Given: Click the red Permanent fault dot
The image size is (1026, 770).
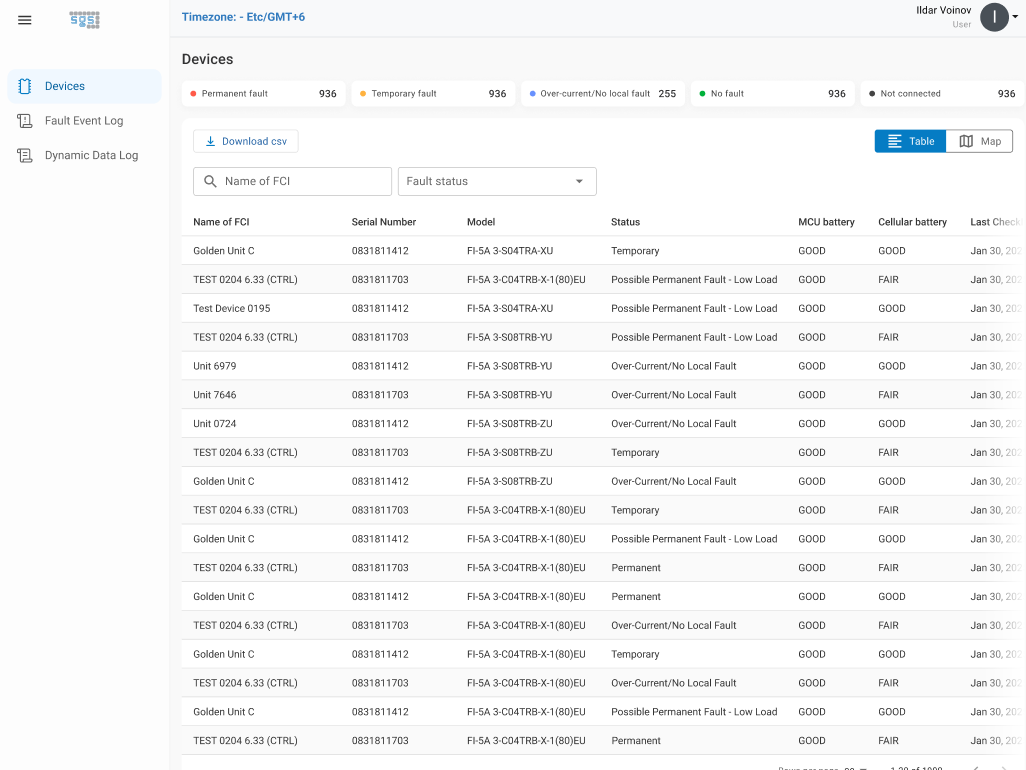Looking at the screenshot, I should tap(193, 94).
